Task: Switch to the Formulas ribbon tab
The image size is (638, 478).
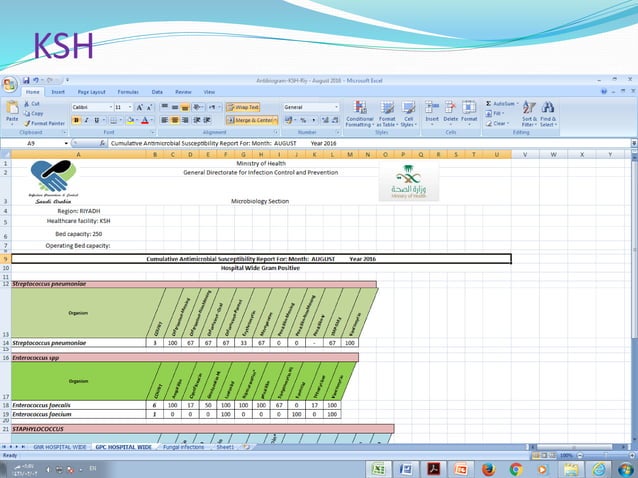Action: click(127, 91)
